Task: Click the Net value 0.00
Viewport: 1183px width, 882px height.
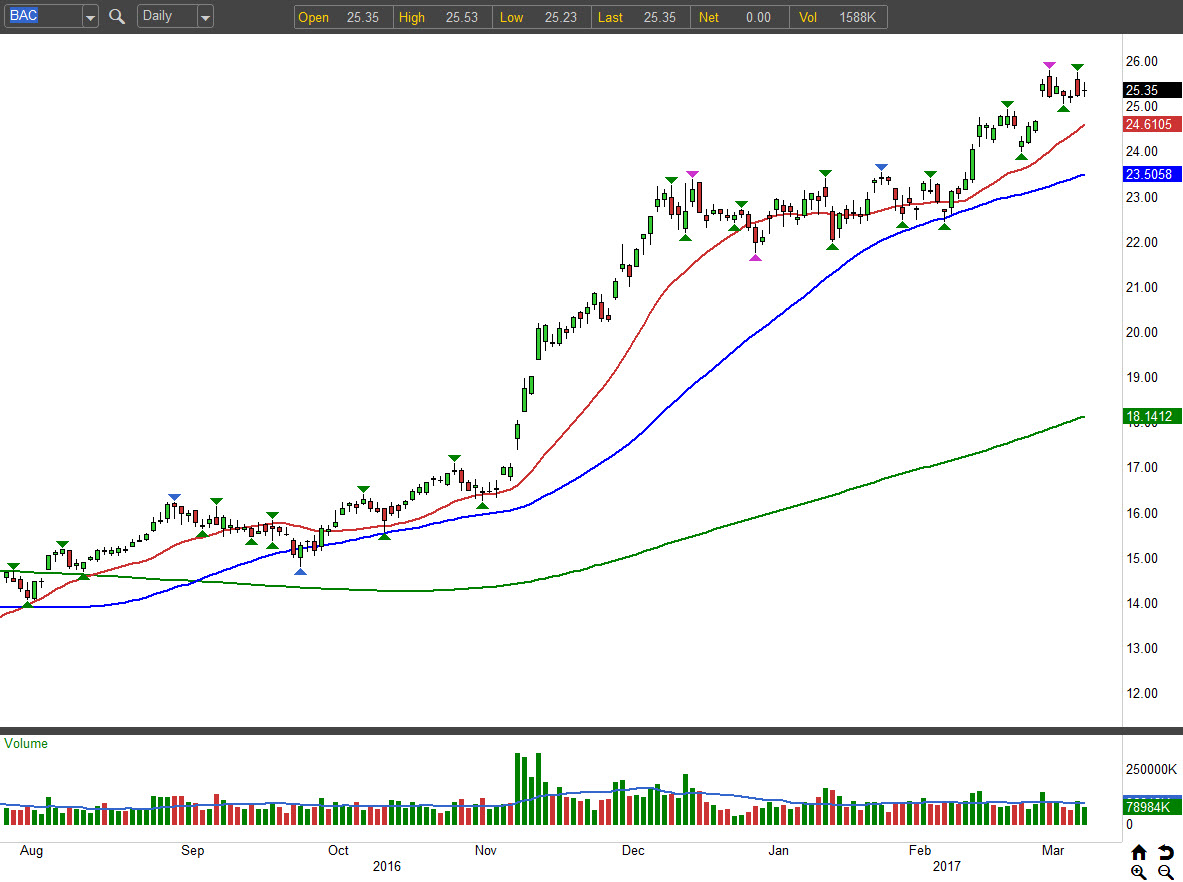Action: pyautogui.click(x=758, y=17)
